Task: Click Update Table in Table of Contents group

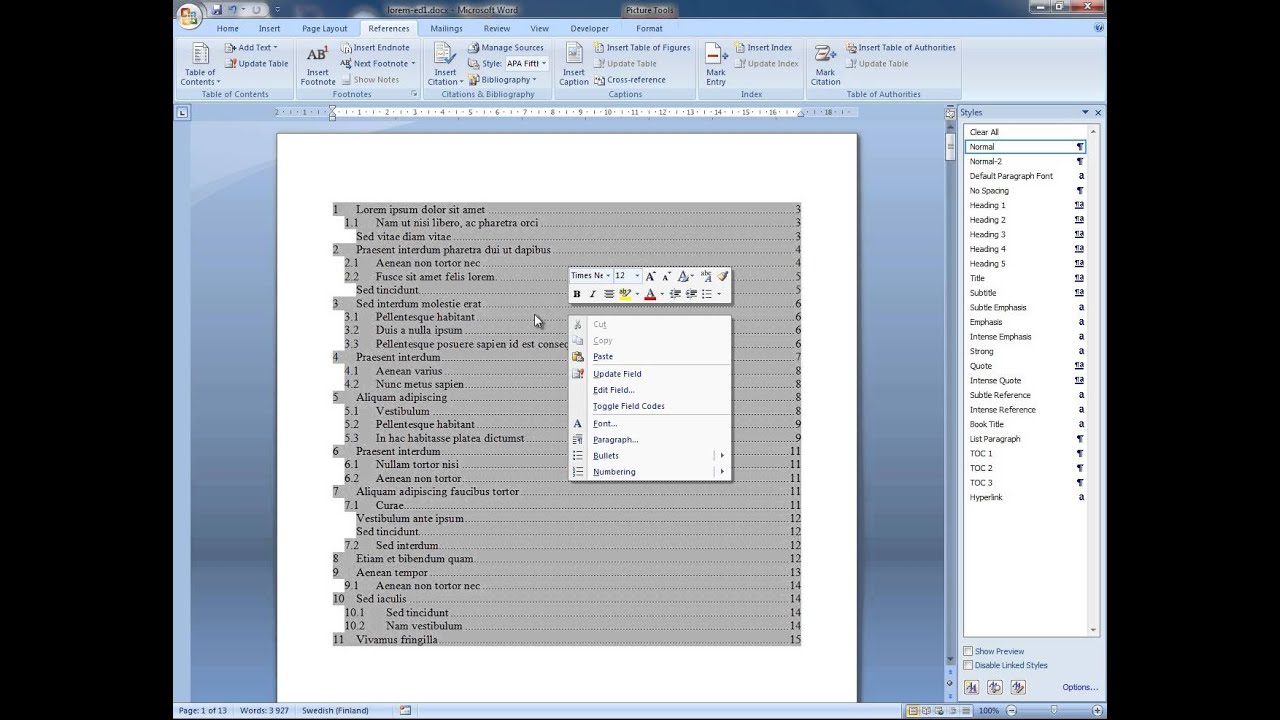Action: point(257,63)
